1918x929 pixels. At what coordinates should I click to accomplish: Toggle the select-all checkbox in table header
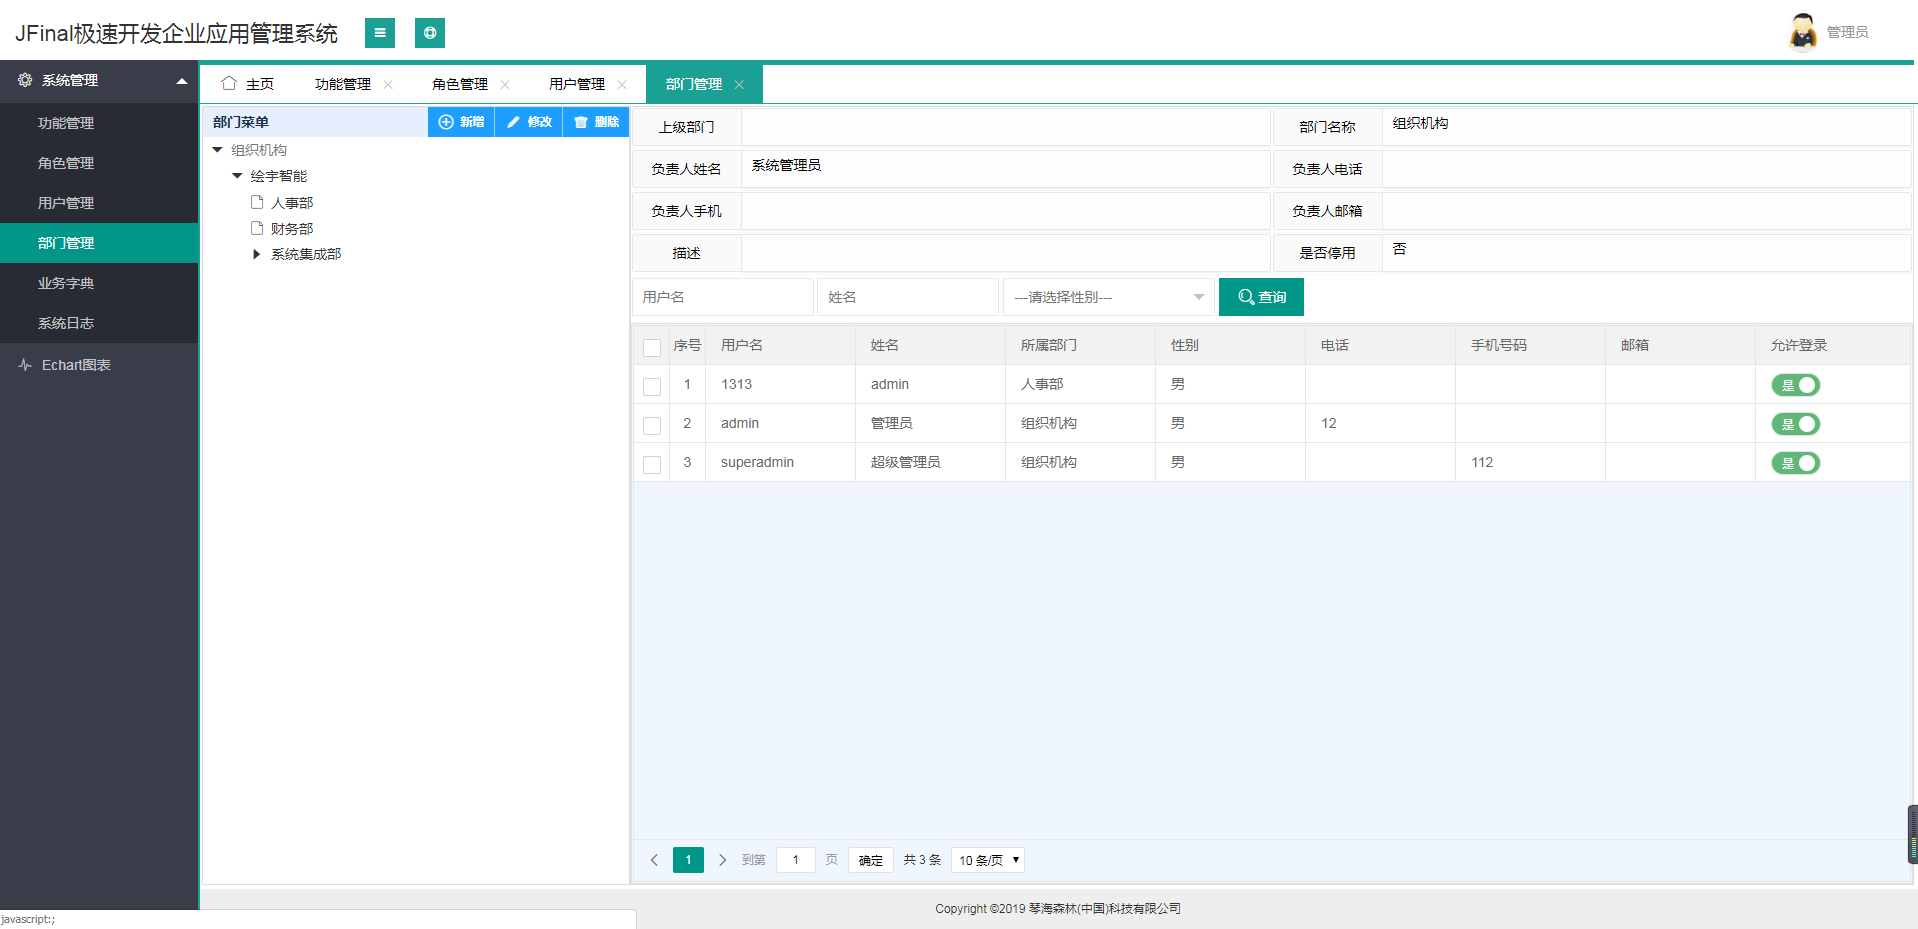[x=652, y=347]
